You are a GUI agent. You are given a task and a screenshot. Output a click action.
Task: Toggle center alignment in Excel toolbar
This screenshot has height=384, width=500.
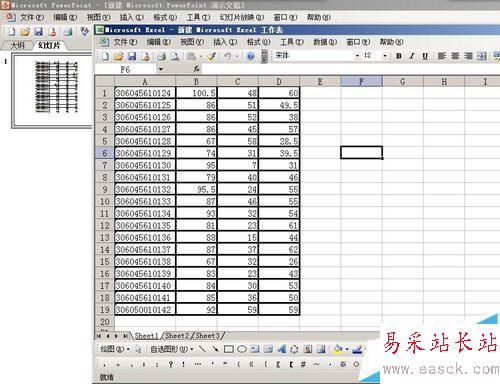(455, 56)
